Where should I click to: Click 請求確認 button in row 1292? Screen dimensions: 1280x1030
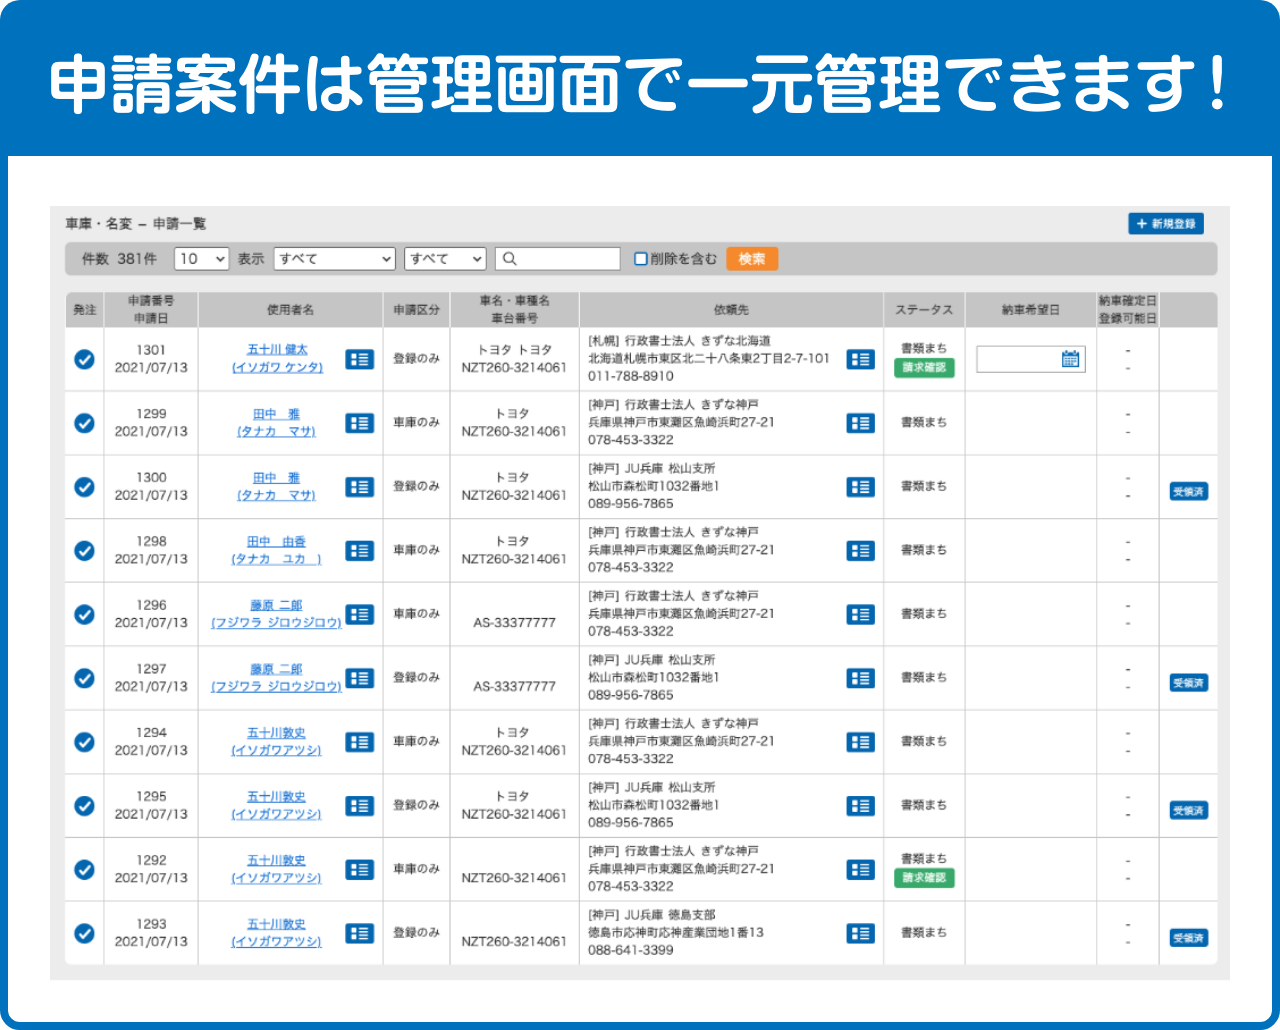(924, 878)
